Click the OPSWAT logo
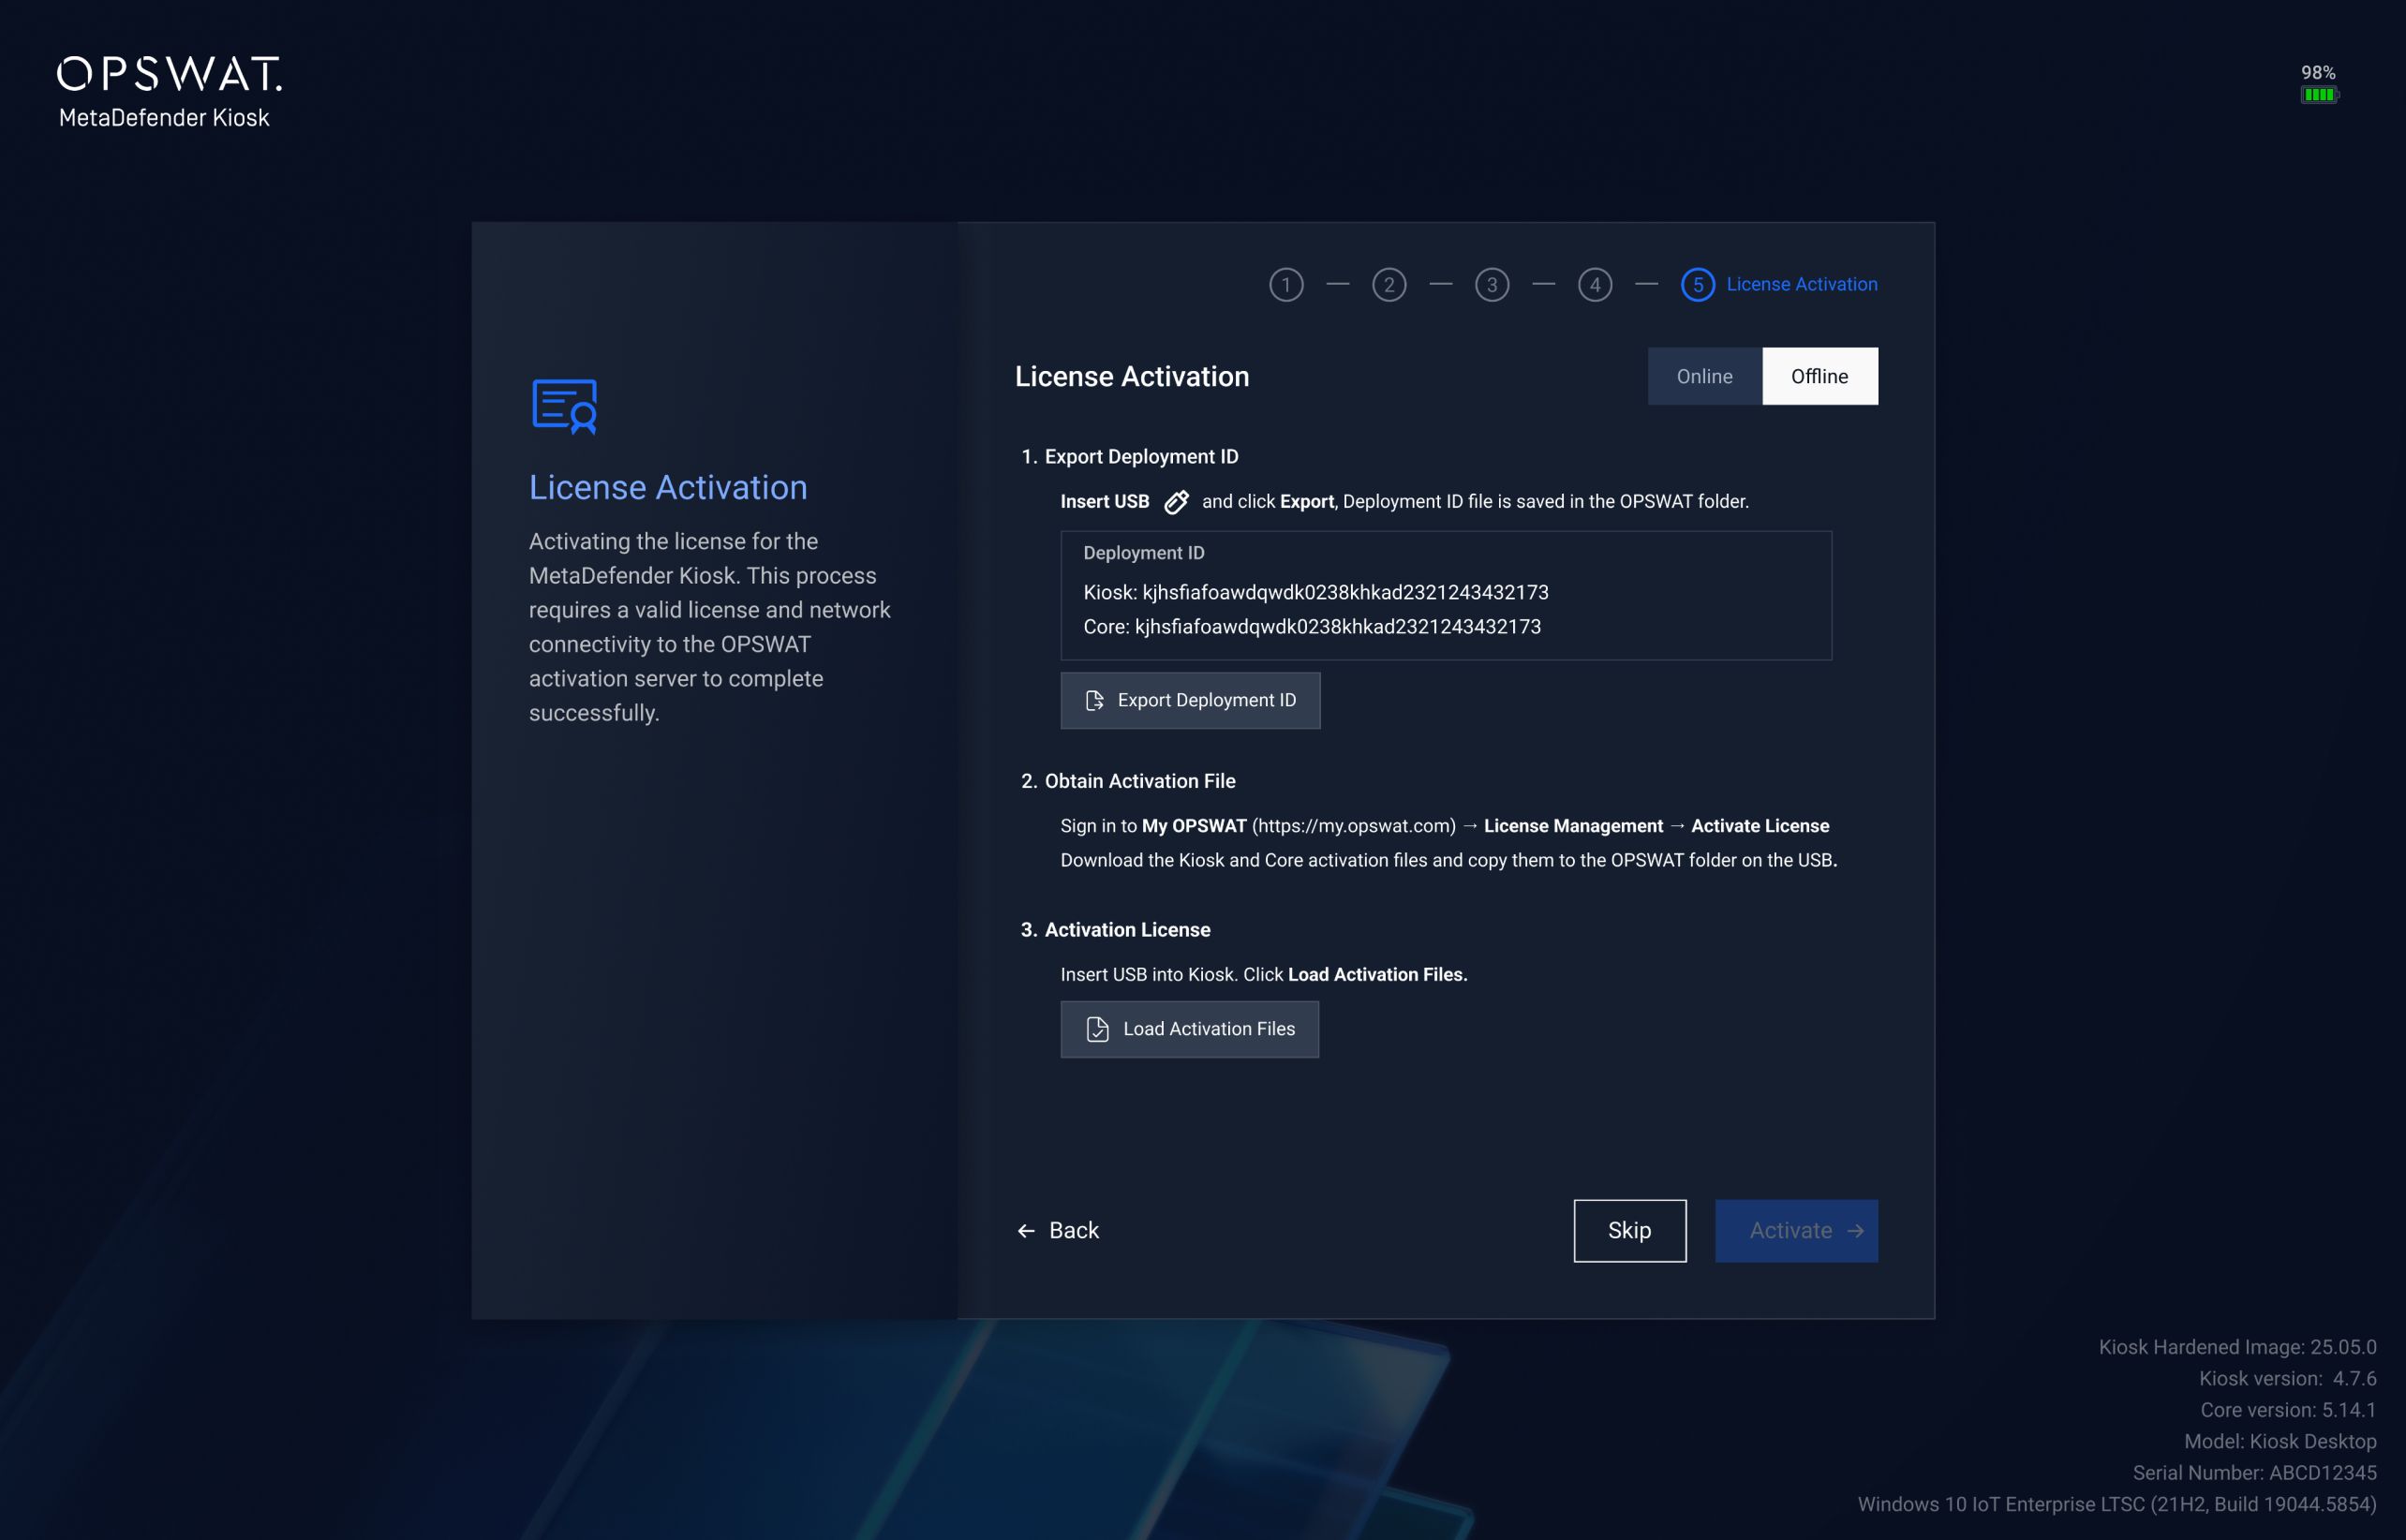The image size is (2406, 1540). pyautogui.click(x=169, y=75)
